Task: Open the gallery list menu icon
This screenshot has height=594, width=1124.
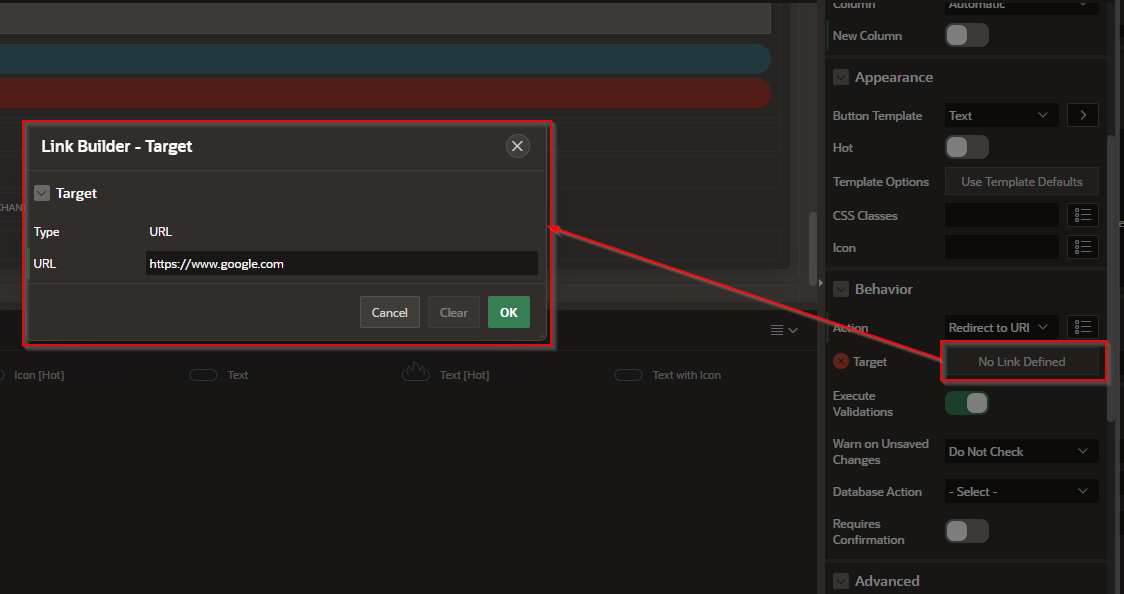Action: [x=784, y=330]
